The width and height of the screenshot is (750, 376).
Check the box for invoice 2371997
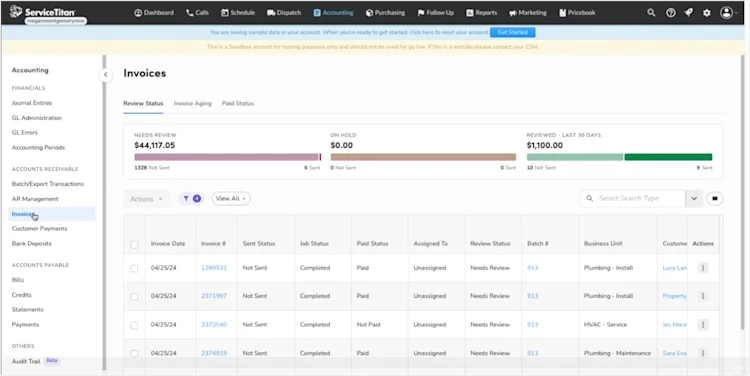(134, 297)
